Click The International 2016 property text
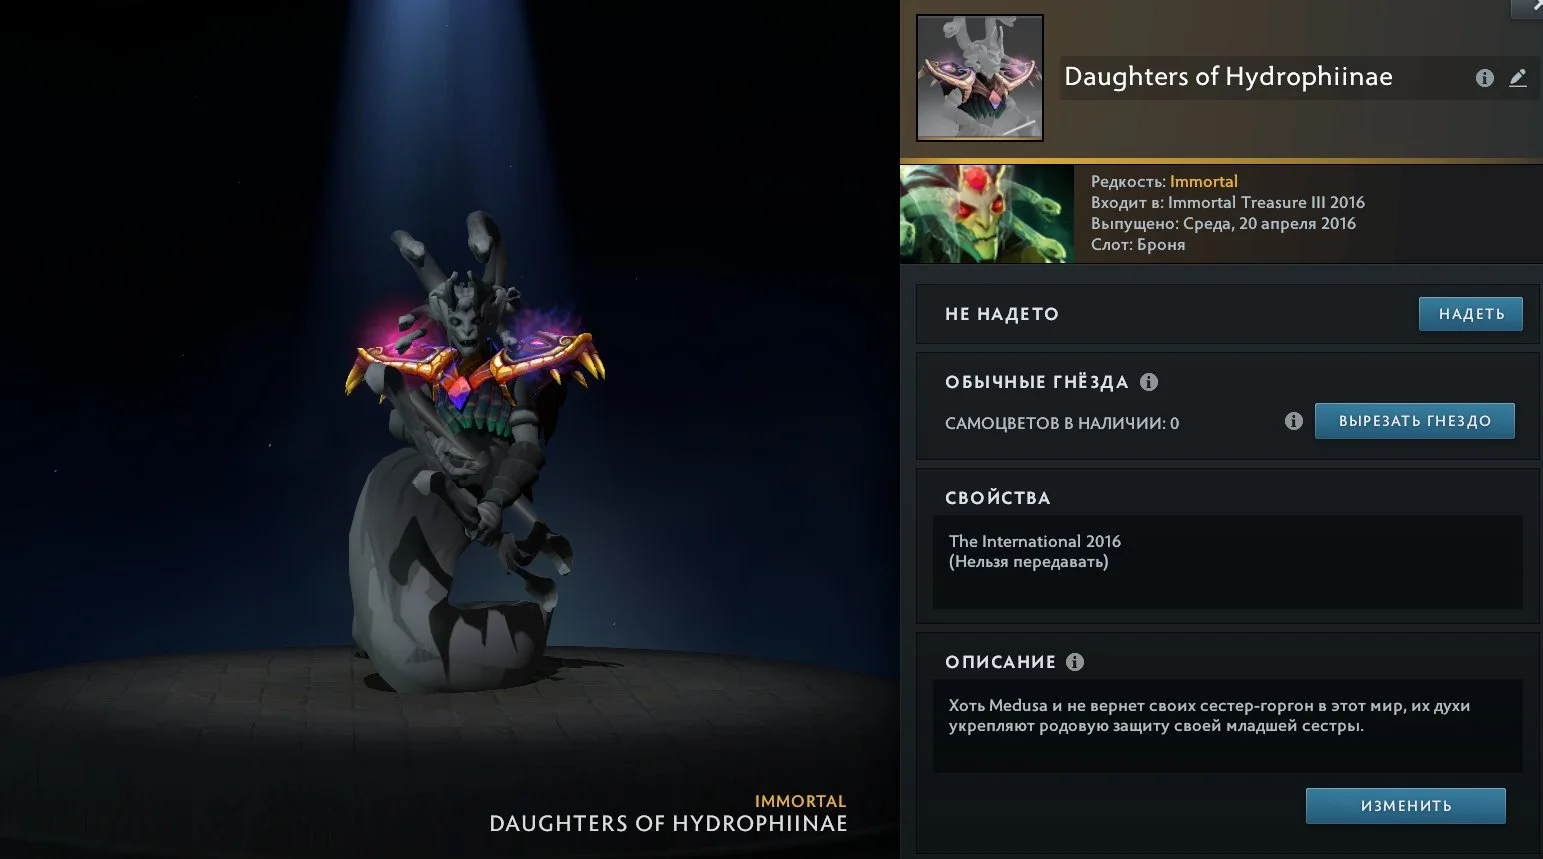1543x859 pixels. click(x=1035, y=541)
